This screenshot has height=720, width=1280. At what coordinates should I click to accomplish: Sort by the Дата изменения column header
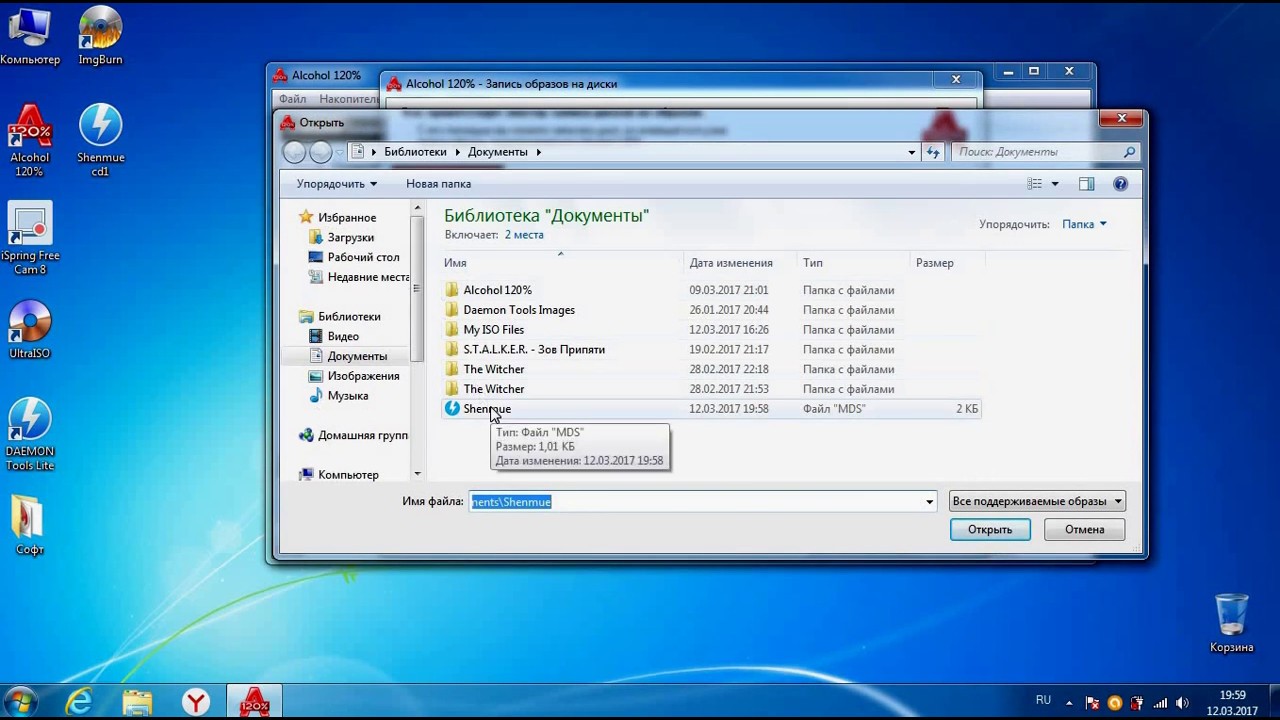tap(741, 263)
